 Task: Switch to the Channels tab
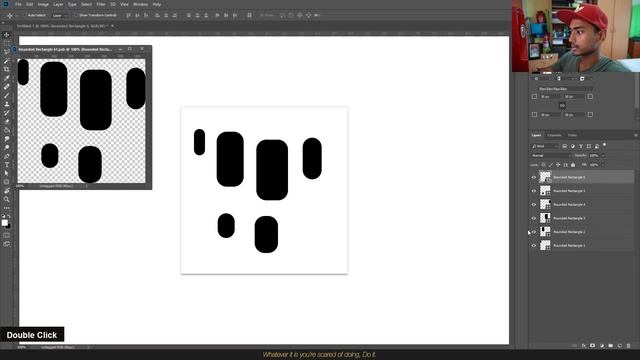pyautogui.click(x=554, y=135)
